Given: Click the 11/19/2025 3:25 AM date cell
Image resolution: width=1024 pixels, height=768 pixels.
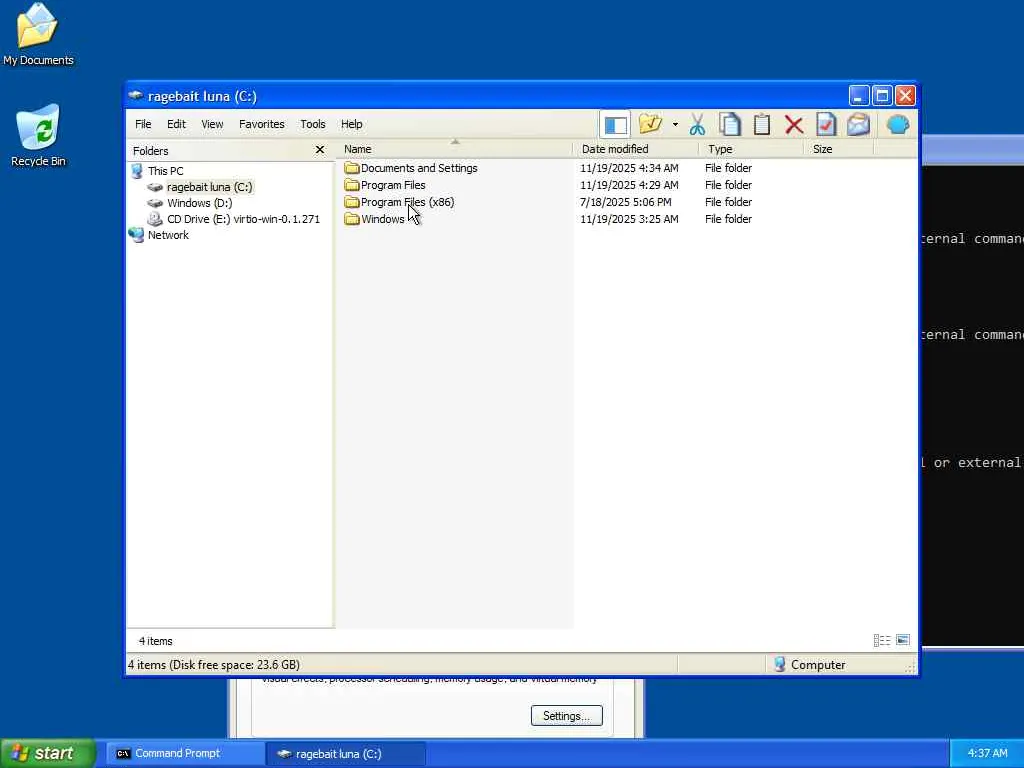Looking at the screenshot, I should 629,219.
